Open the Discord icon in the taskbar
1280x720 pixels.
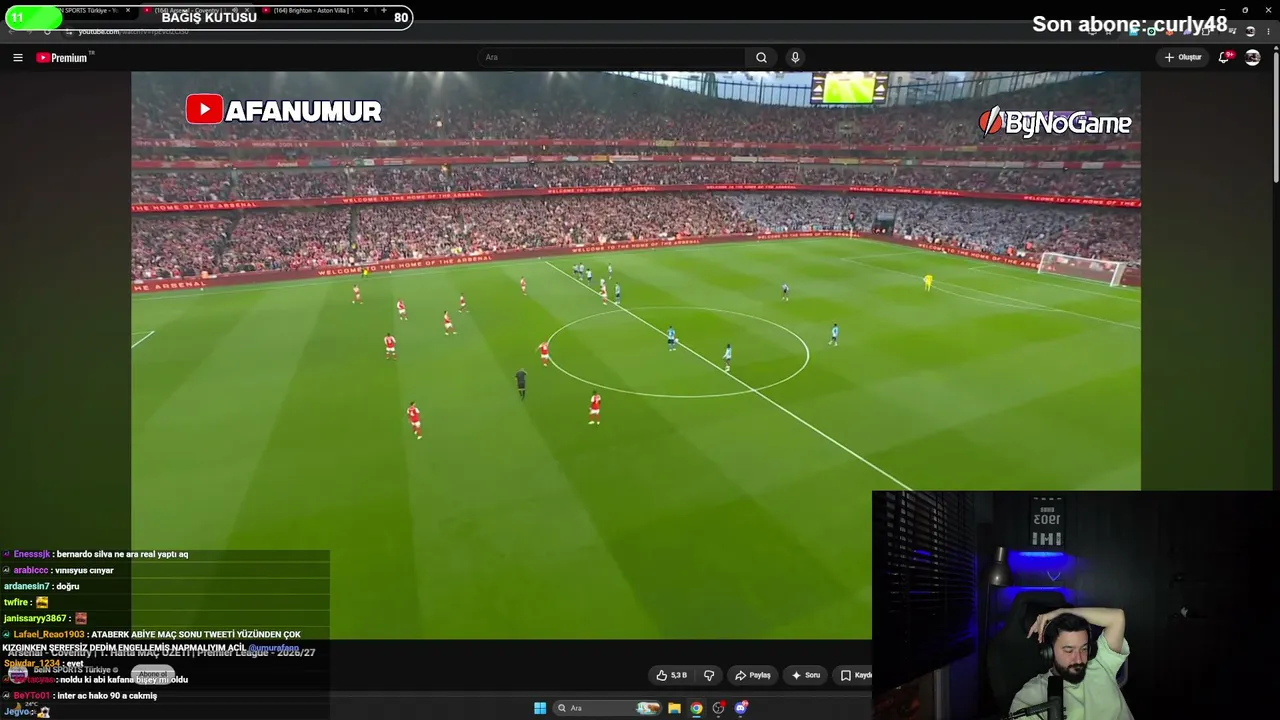pos(741,708)
